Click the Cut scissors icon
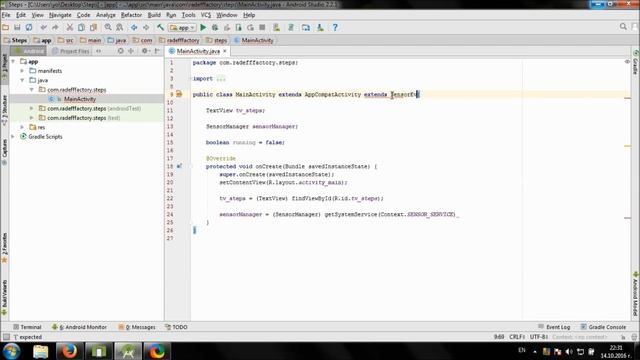Viewport: 640px width, 360px height. click(x=70, y=27)
